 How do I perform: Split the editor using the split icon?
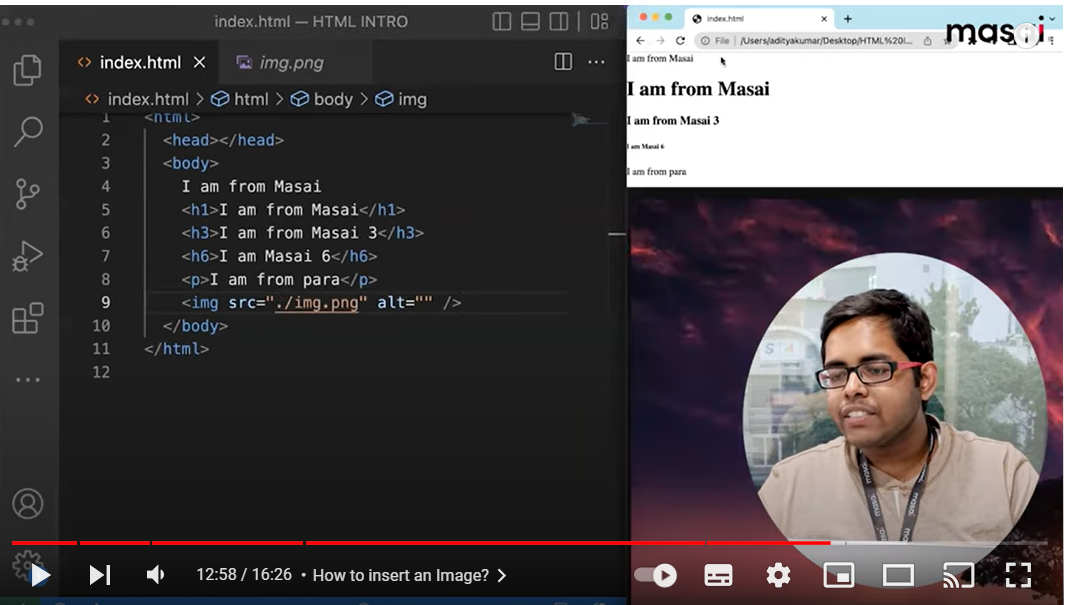point(564,62)
